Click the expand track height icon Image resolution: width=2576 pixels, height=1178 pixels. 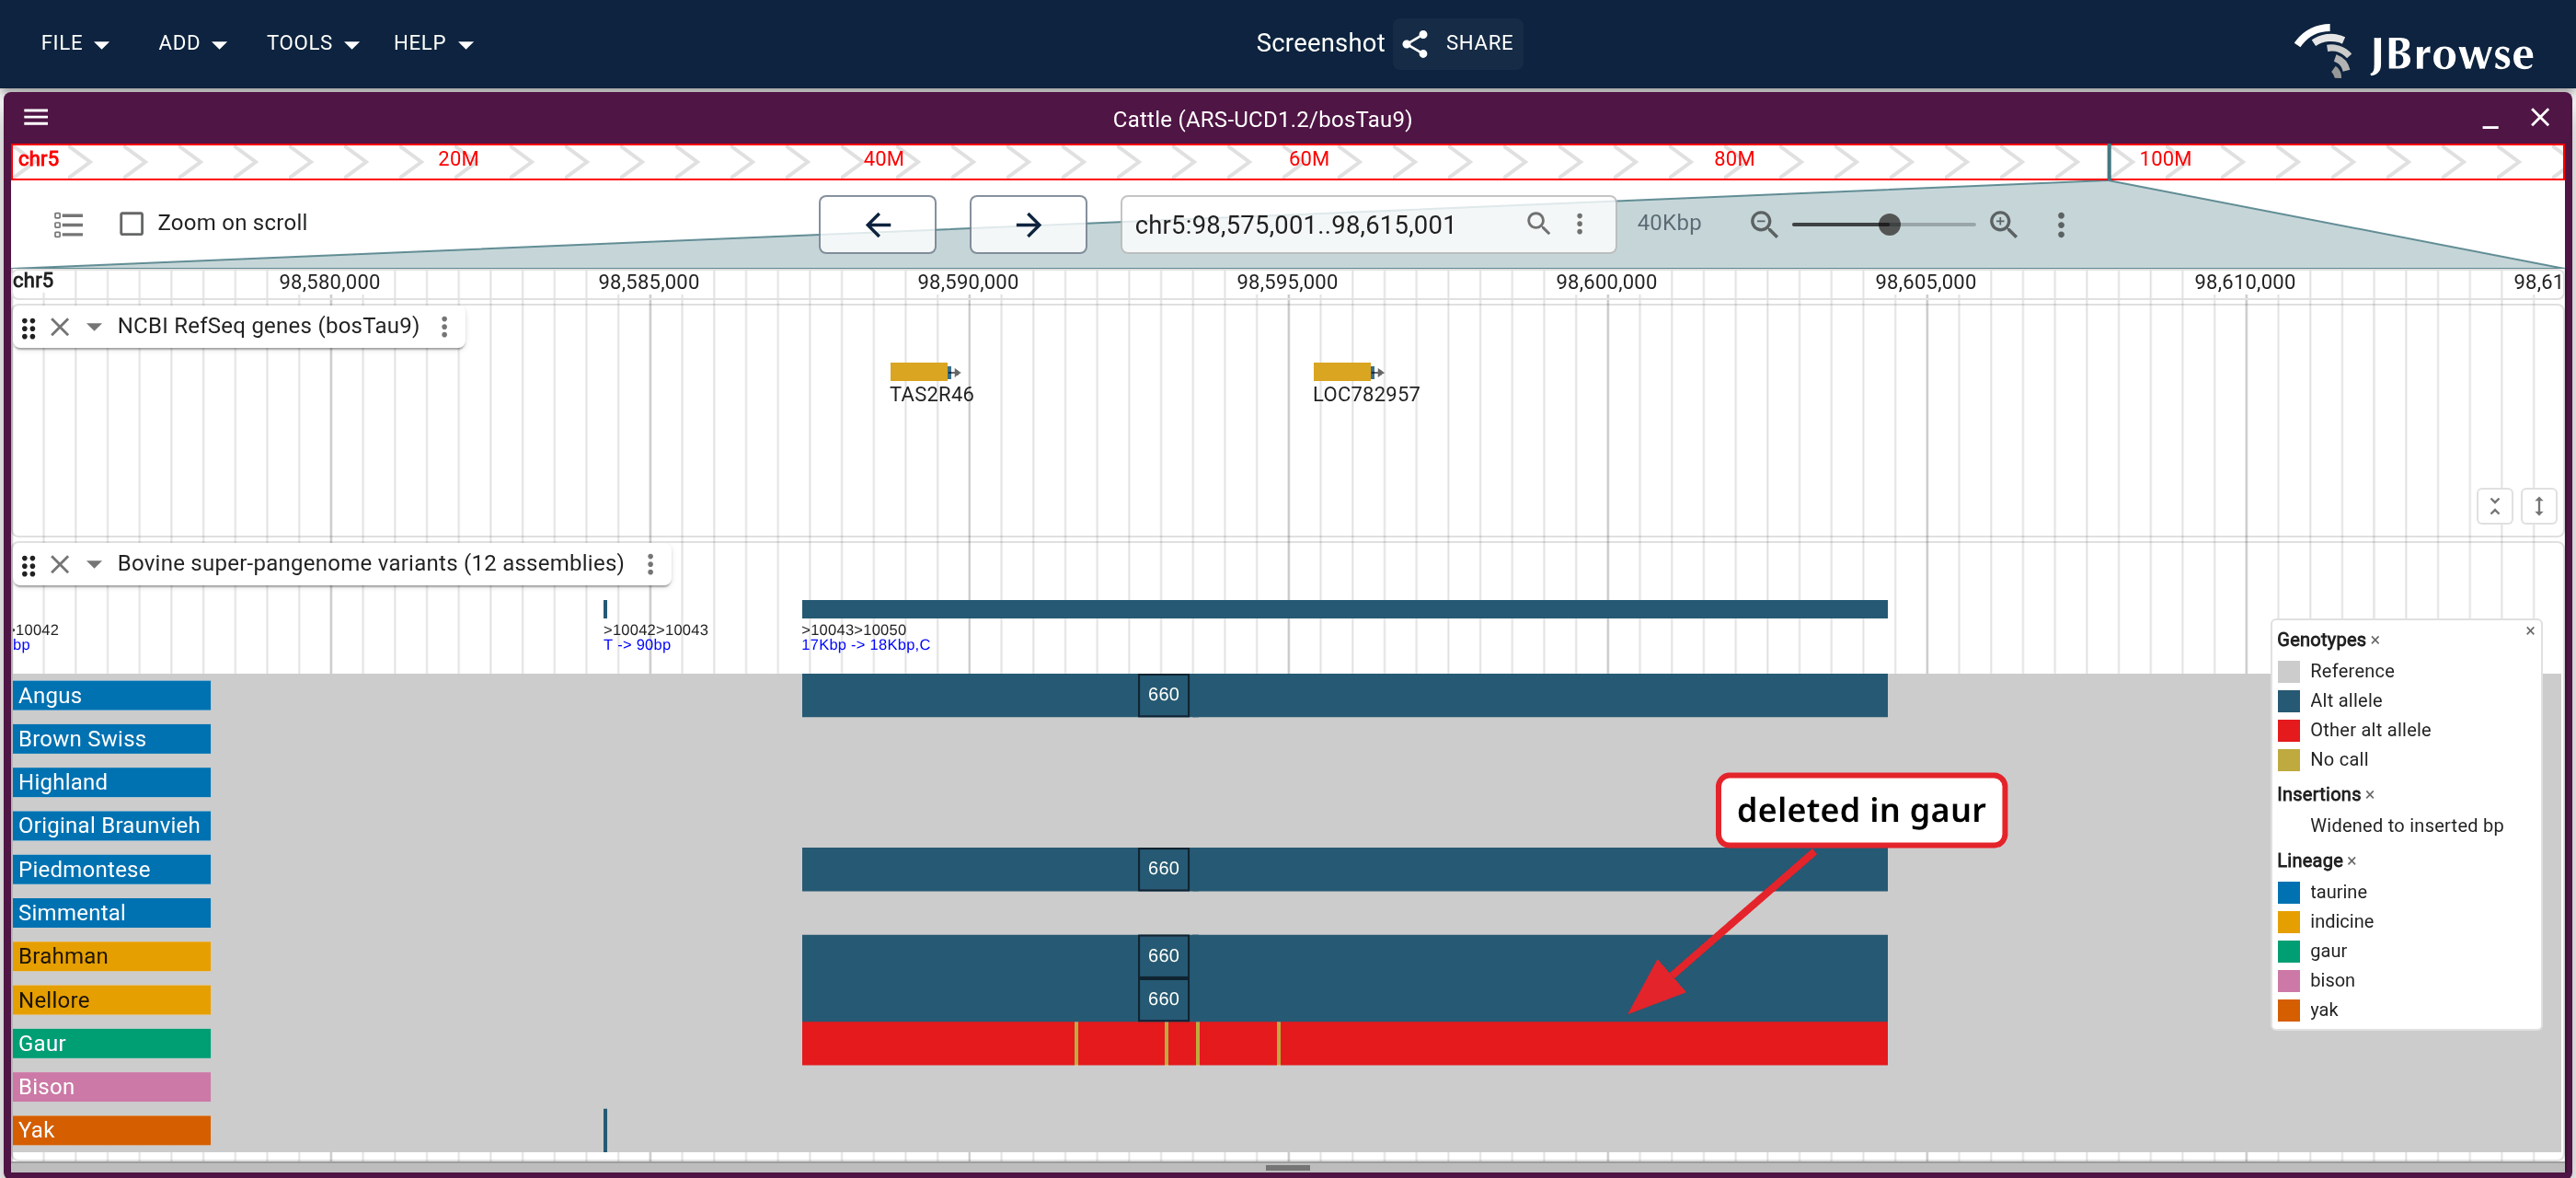[x=2539, y=506]
